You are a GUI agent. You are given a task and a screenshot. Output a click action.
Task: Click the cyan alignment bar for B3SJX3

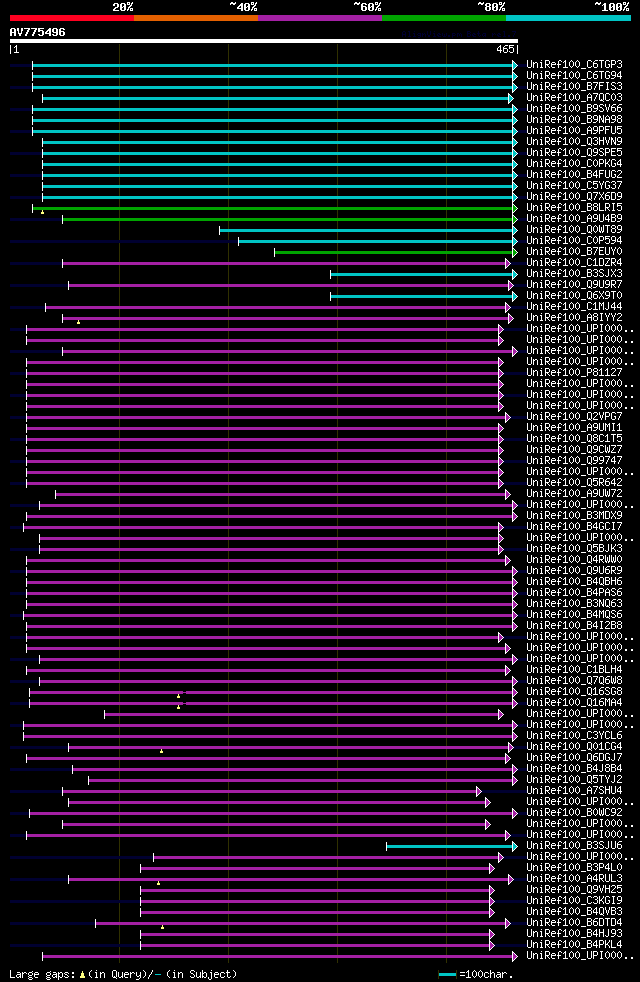point(425,274)
